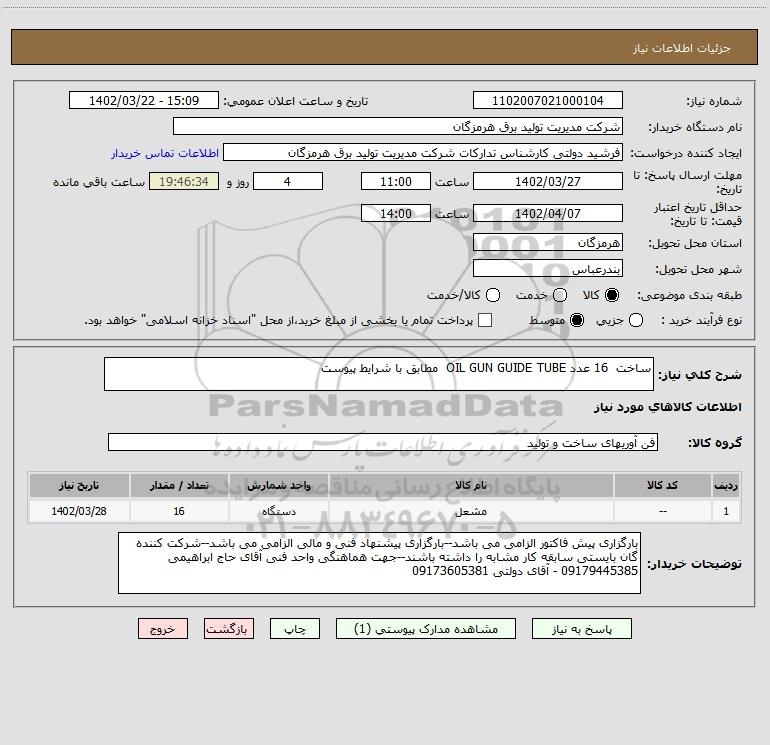This screenshot has height=745, width=770.
Task: Click the requester field فرشید دولتی
Action: pyautogui.click(x=423, y=153)
